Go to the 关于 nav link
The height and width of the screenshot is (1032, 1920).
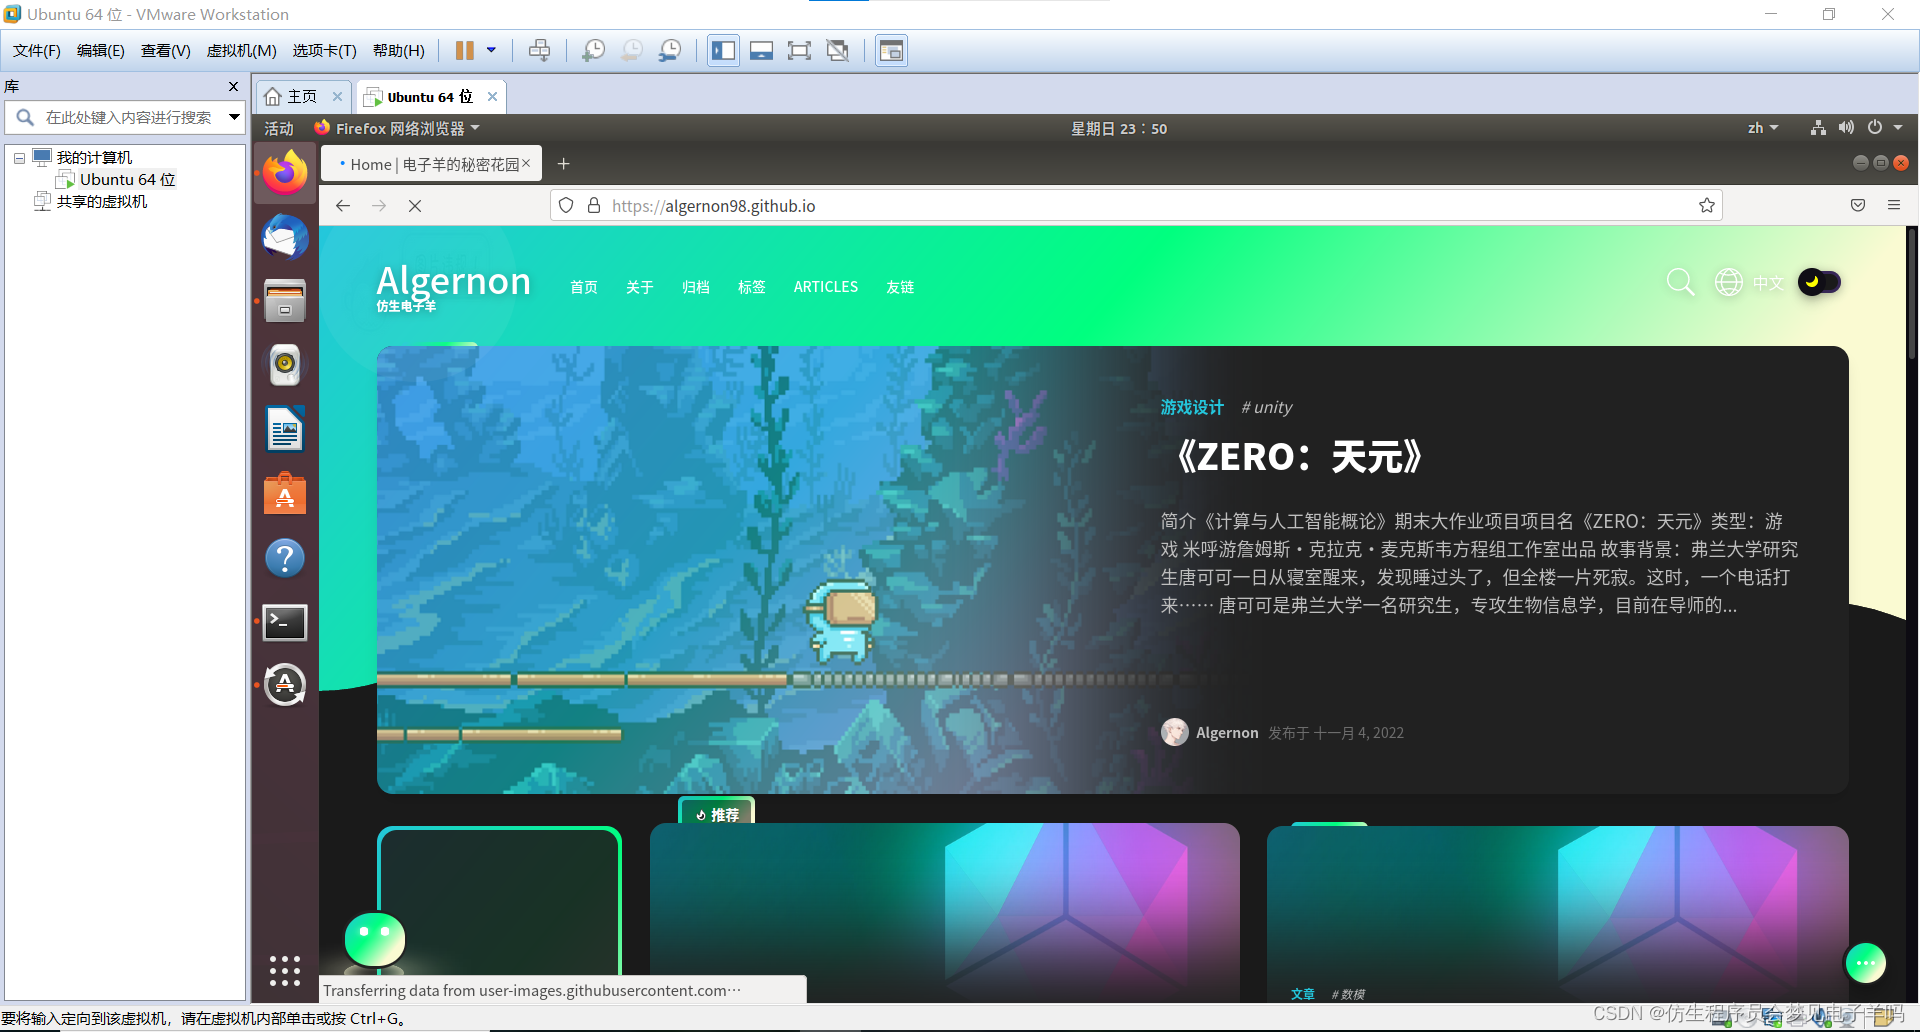point(640,288)
